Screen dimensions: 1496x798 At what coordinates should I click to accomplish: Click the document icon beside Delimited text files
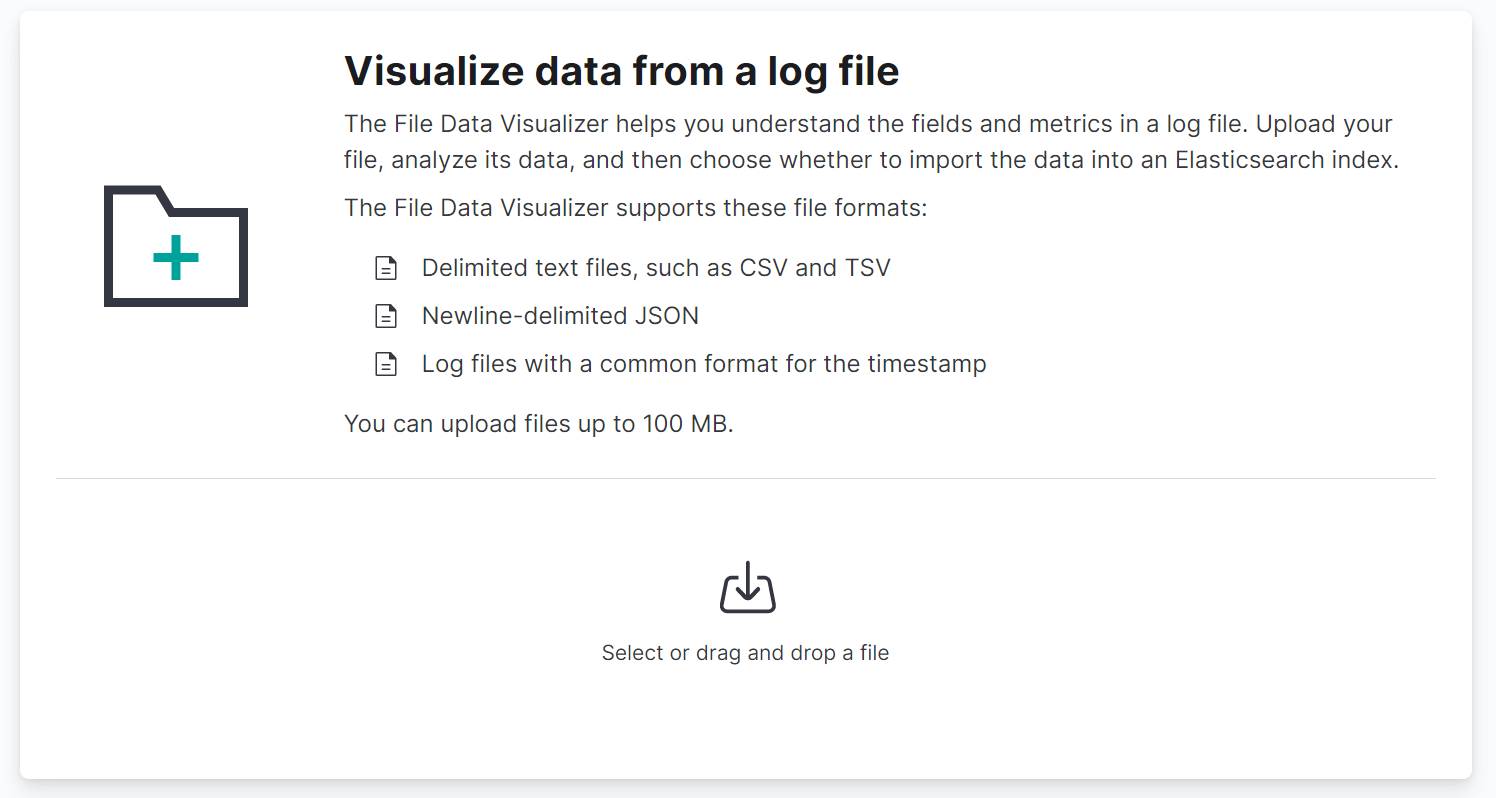tap(386, 268)
